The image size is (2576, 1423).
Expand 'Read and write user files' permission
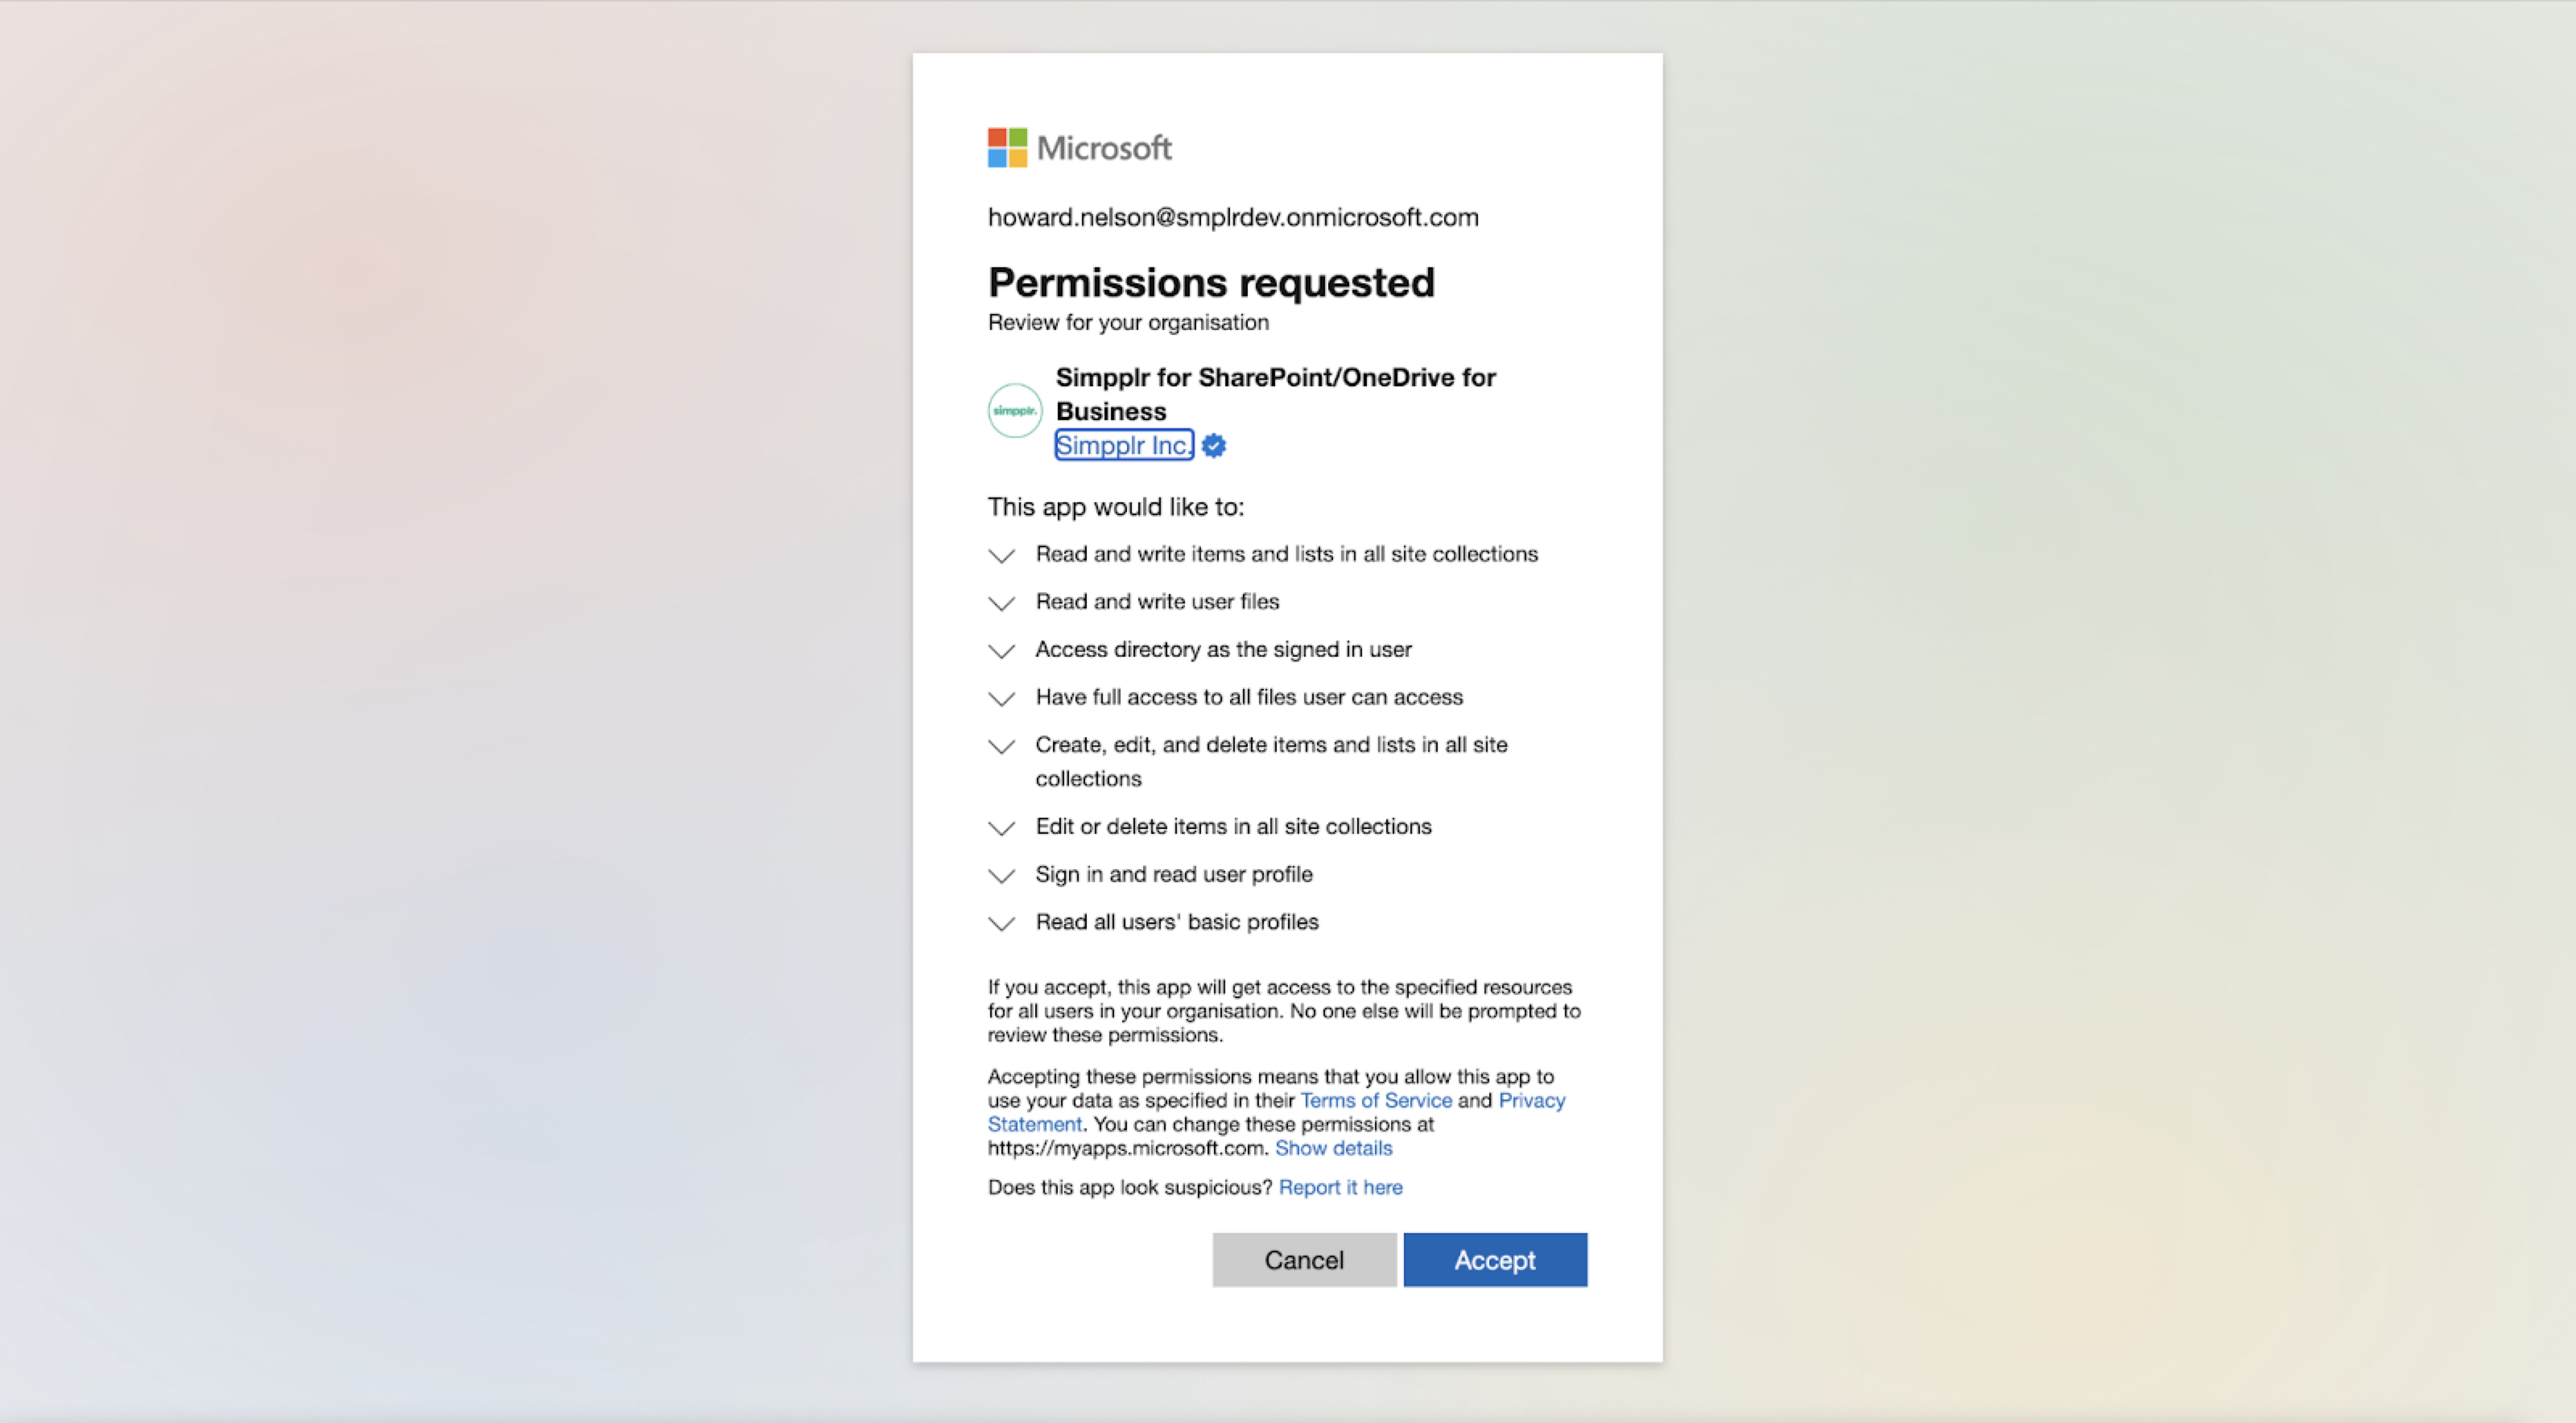(1002, 603)
